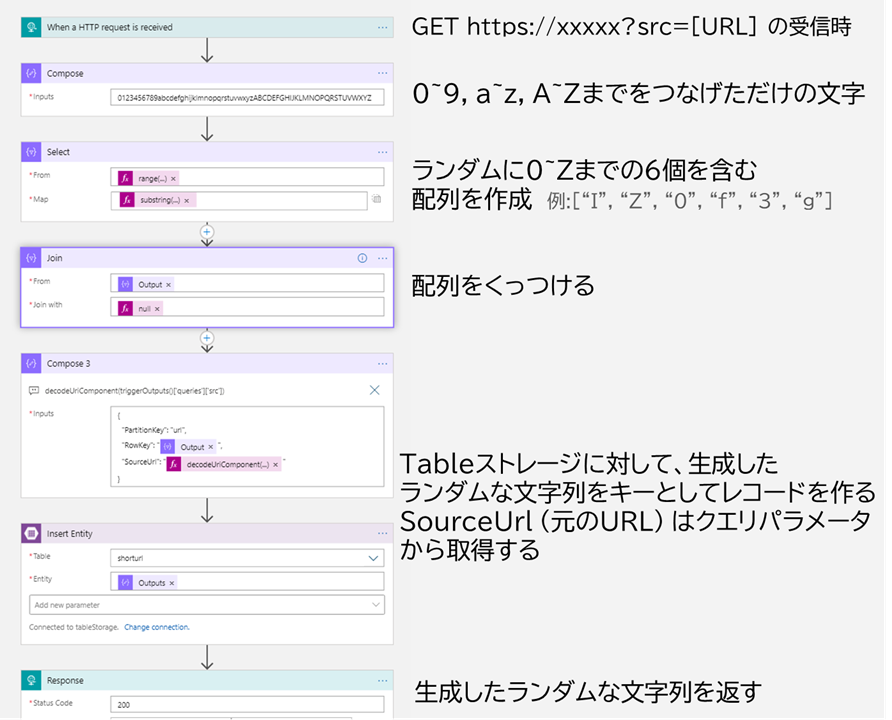The width and height of the screenshot is (892, 720).
Task: Click the Join action icon
Action: click(31, 258)
